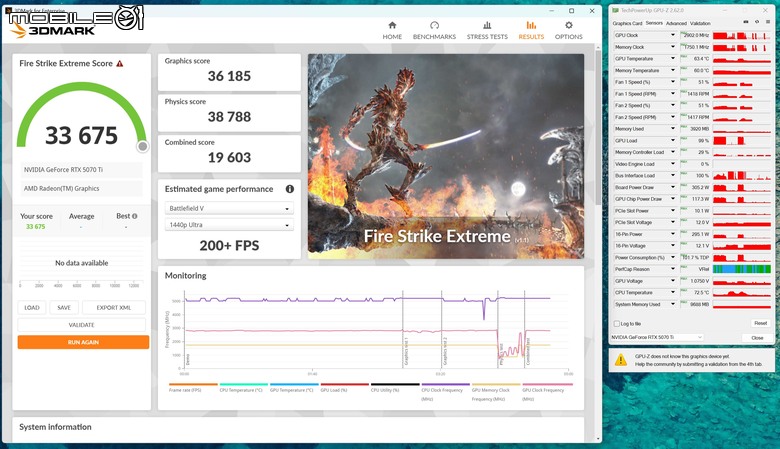780x449 pixels.
Task: Click the Physics score 38 788
Action: click(x=229, y=117)
